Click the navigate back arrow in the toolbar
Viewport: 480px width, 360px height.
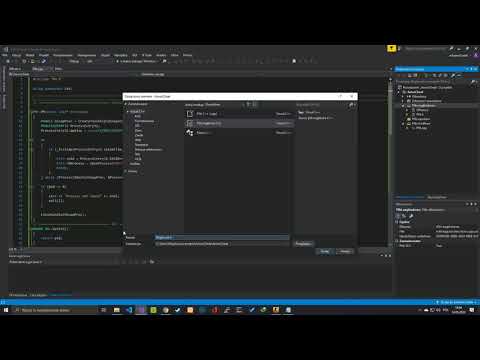pos(8,61)
